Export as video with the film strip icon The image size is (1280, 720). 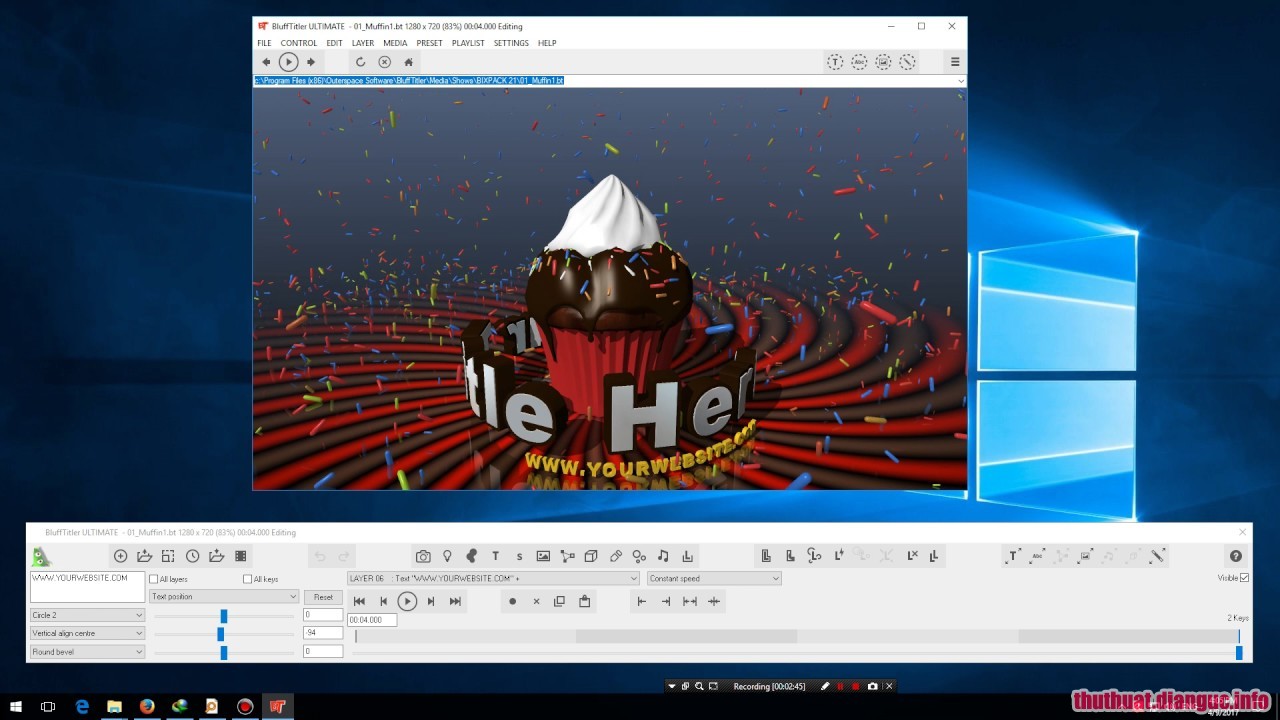pos(240,556)
